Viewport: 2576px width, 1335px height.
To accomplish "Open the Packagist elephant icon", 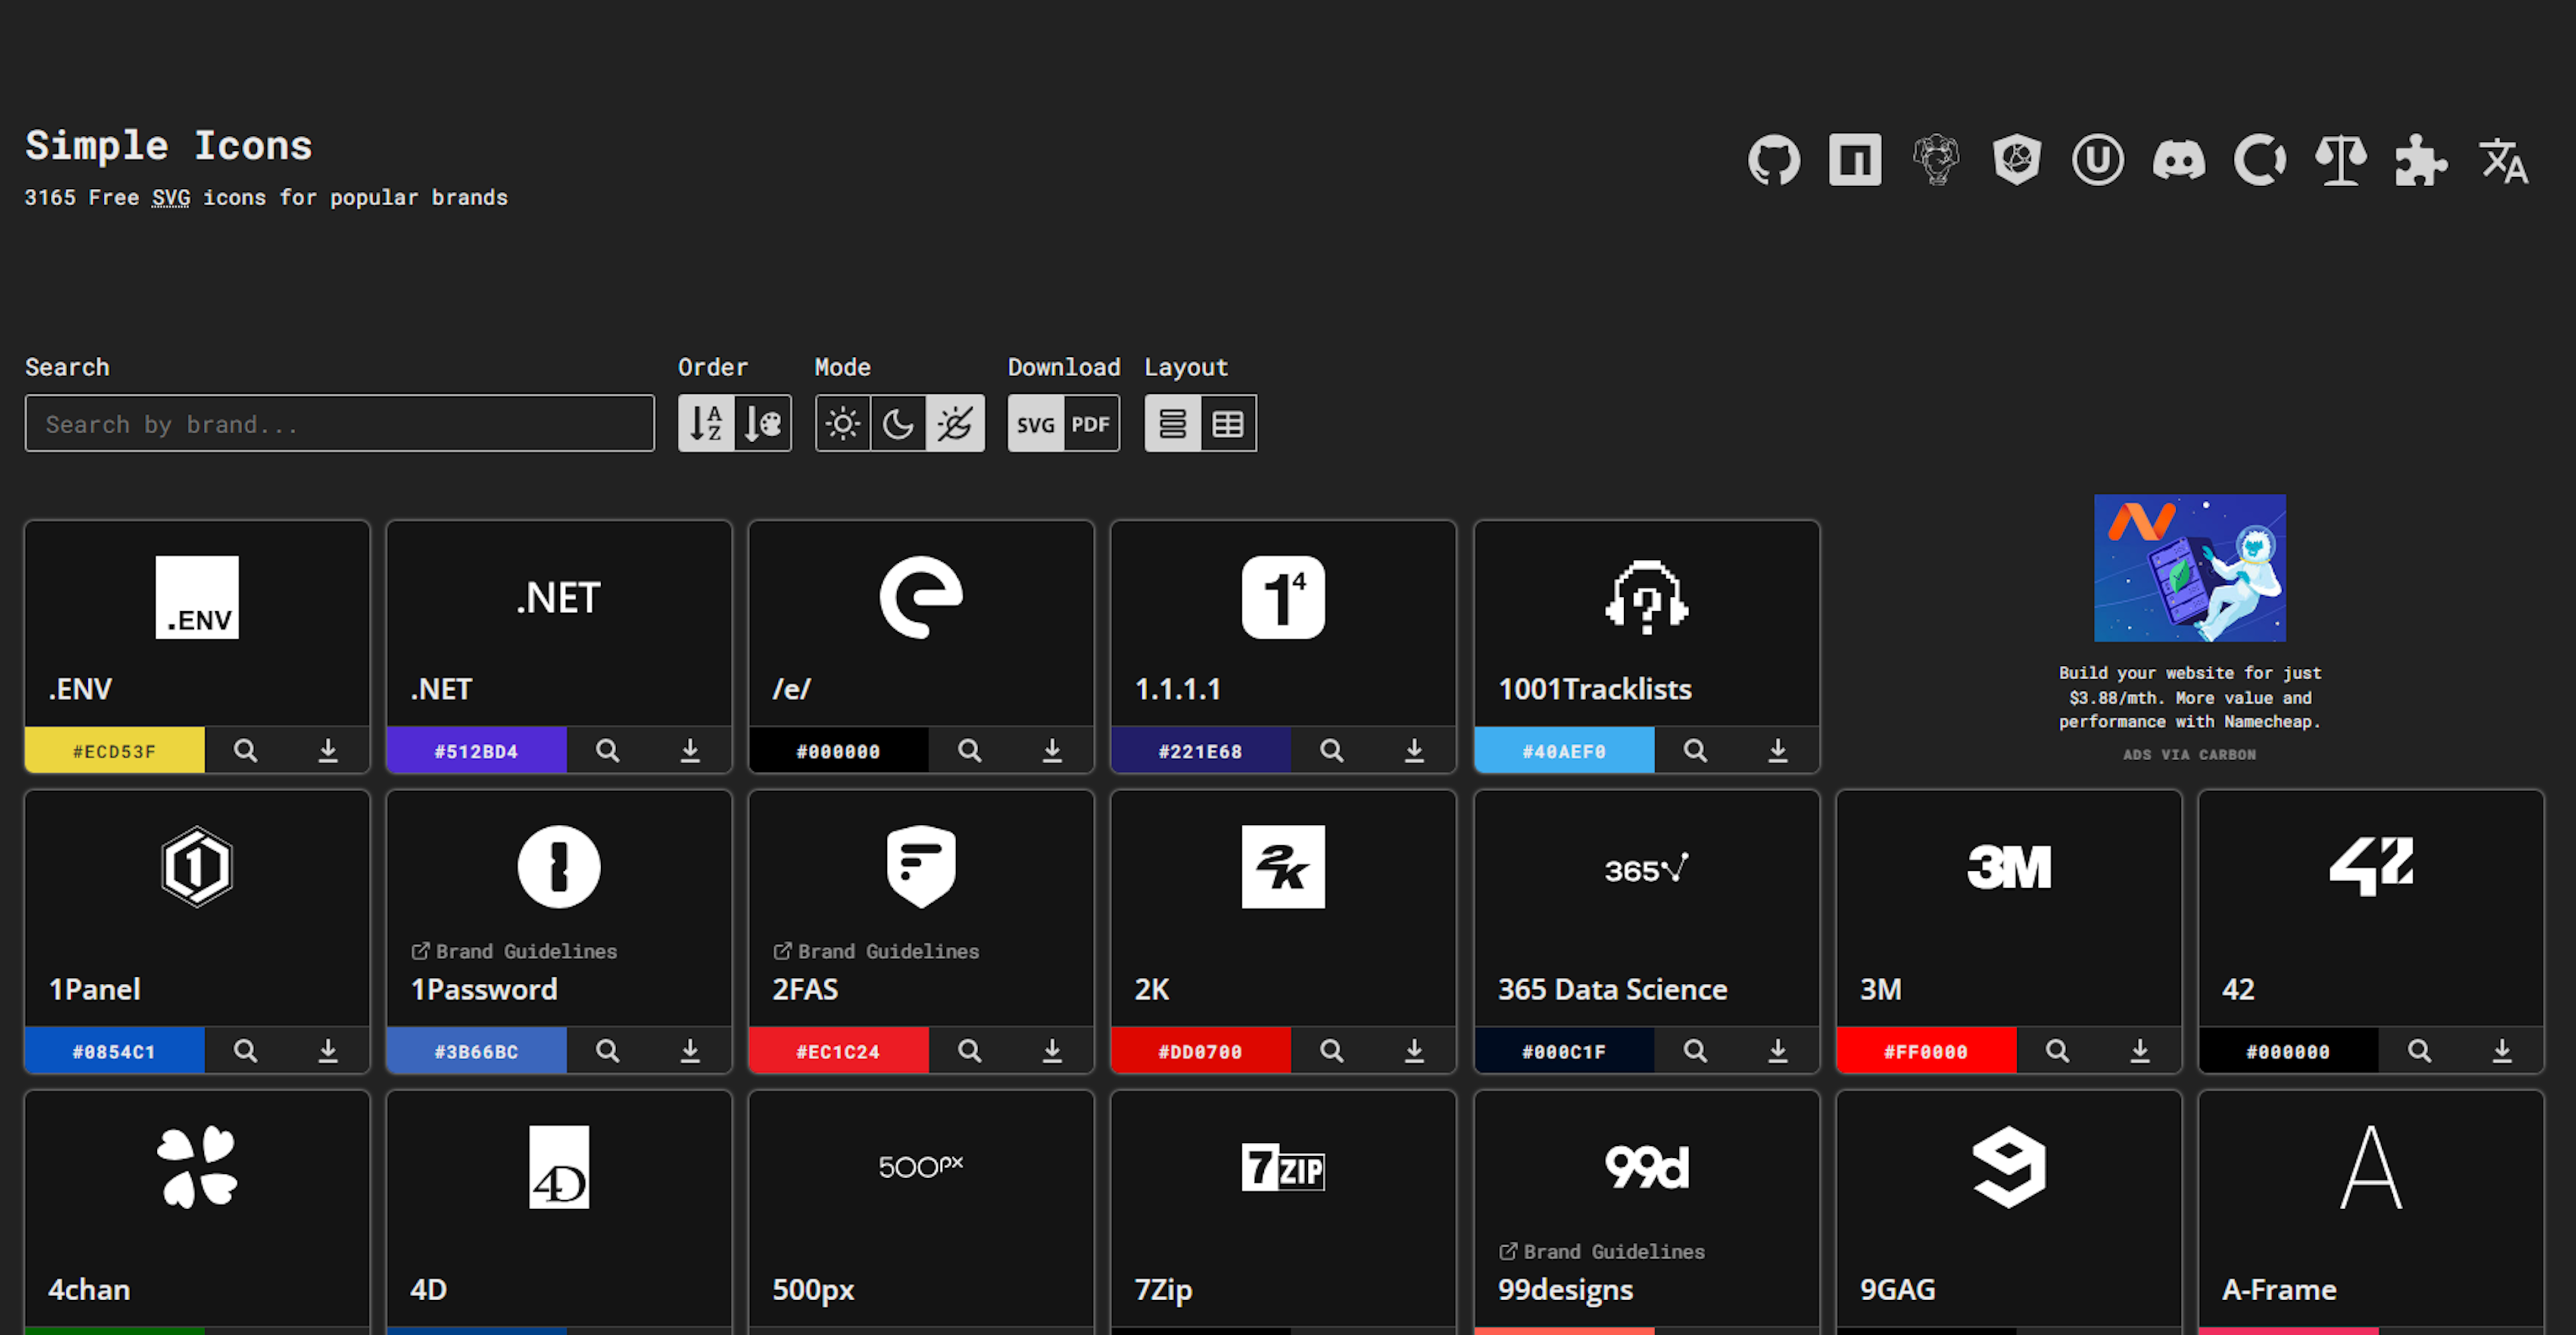I will (1936, 160).
